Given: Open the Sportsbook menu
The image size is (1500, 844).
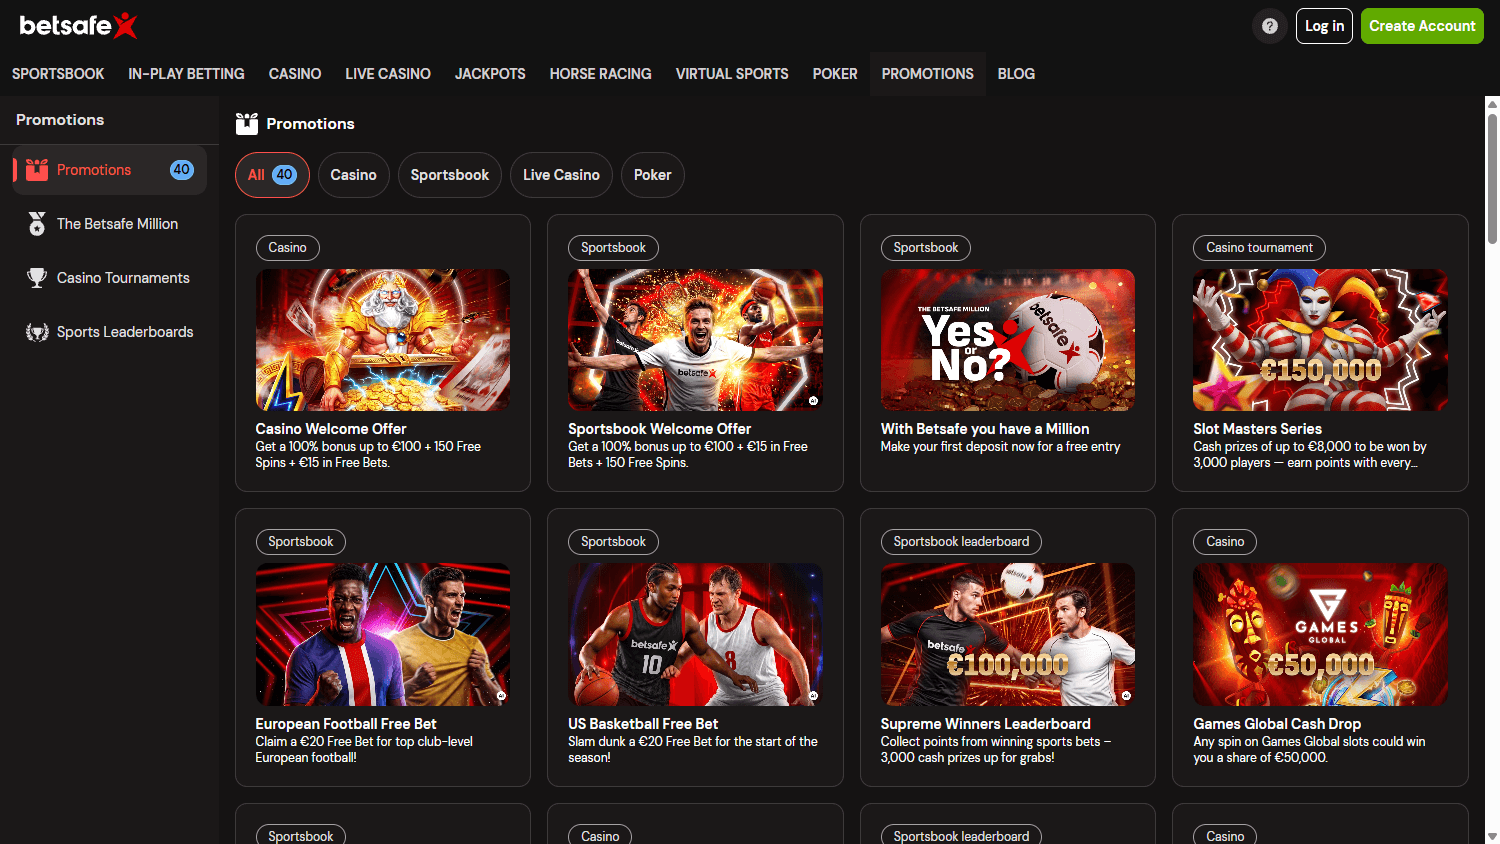Looking at the screenshot, I should point(58,74).
